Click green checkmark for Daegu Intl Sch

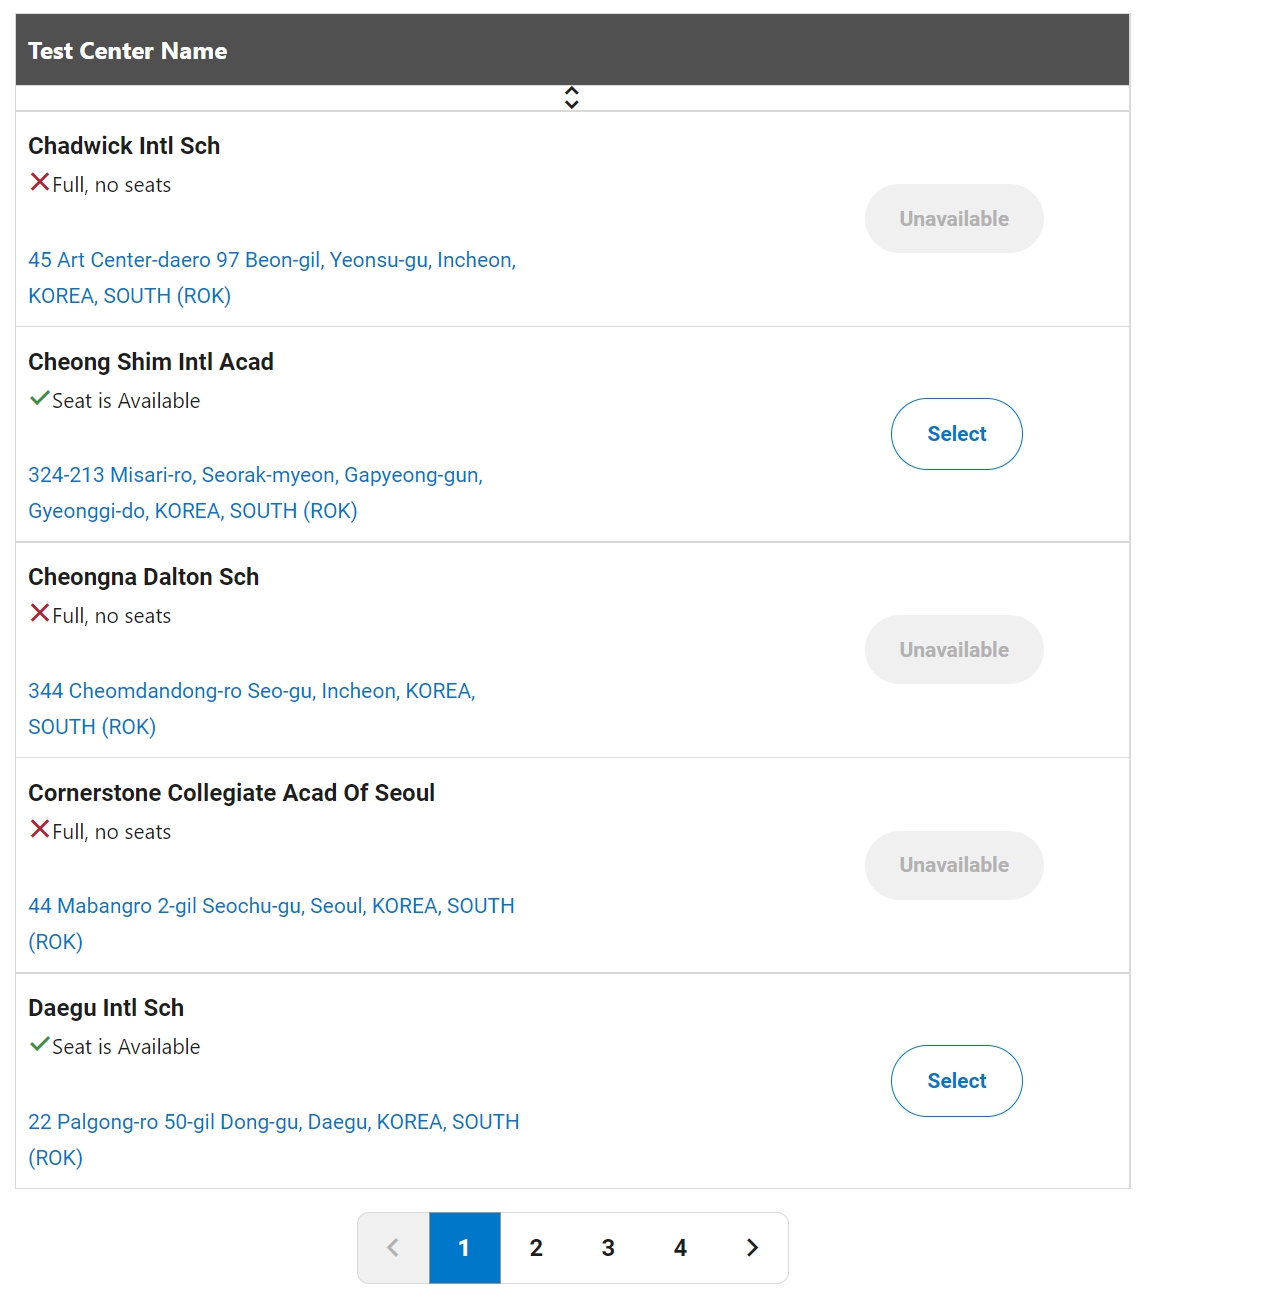click(x=40, y=1044)
